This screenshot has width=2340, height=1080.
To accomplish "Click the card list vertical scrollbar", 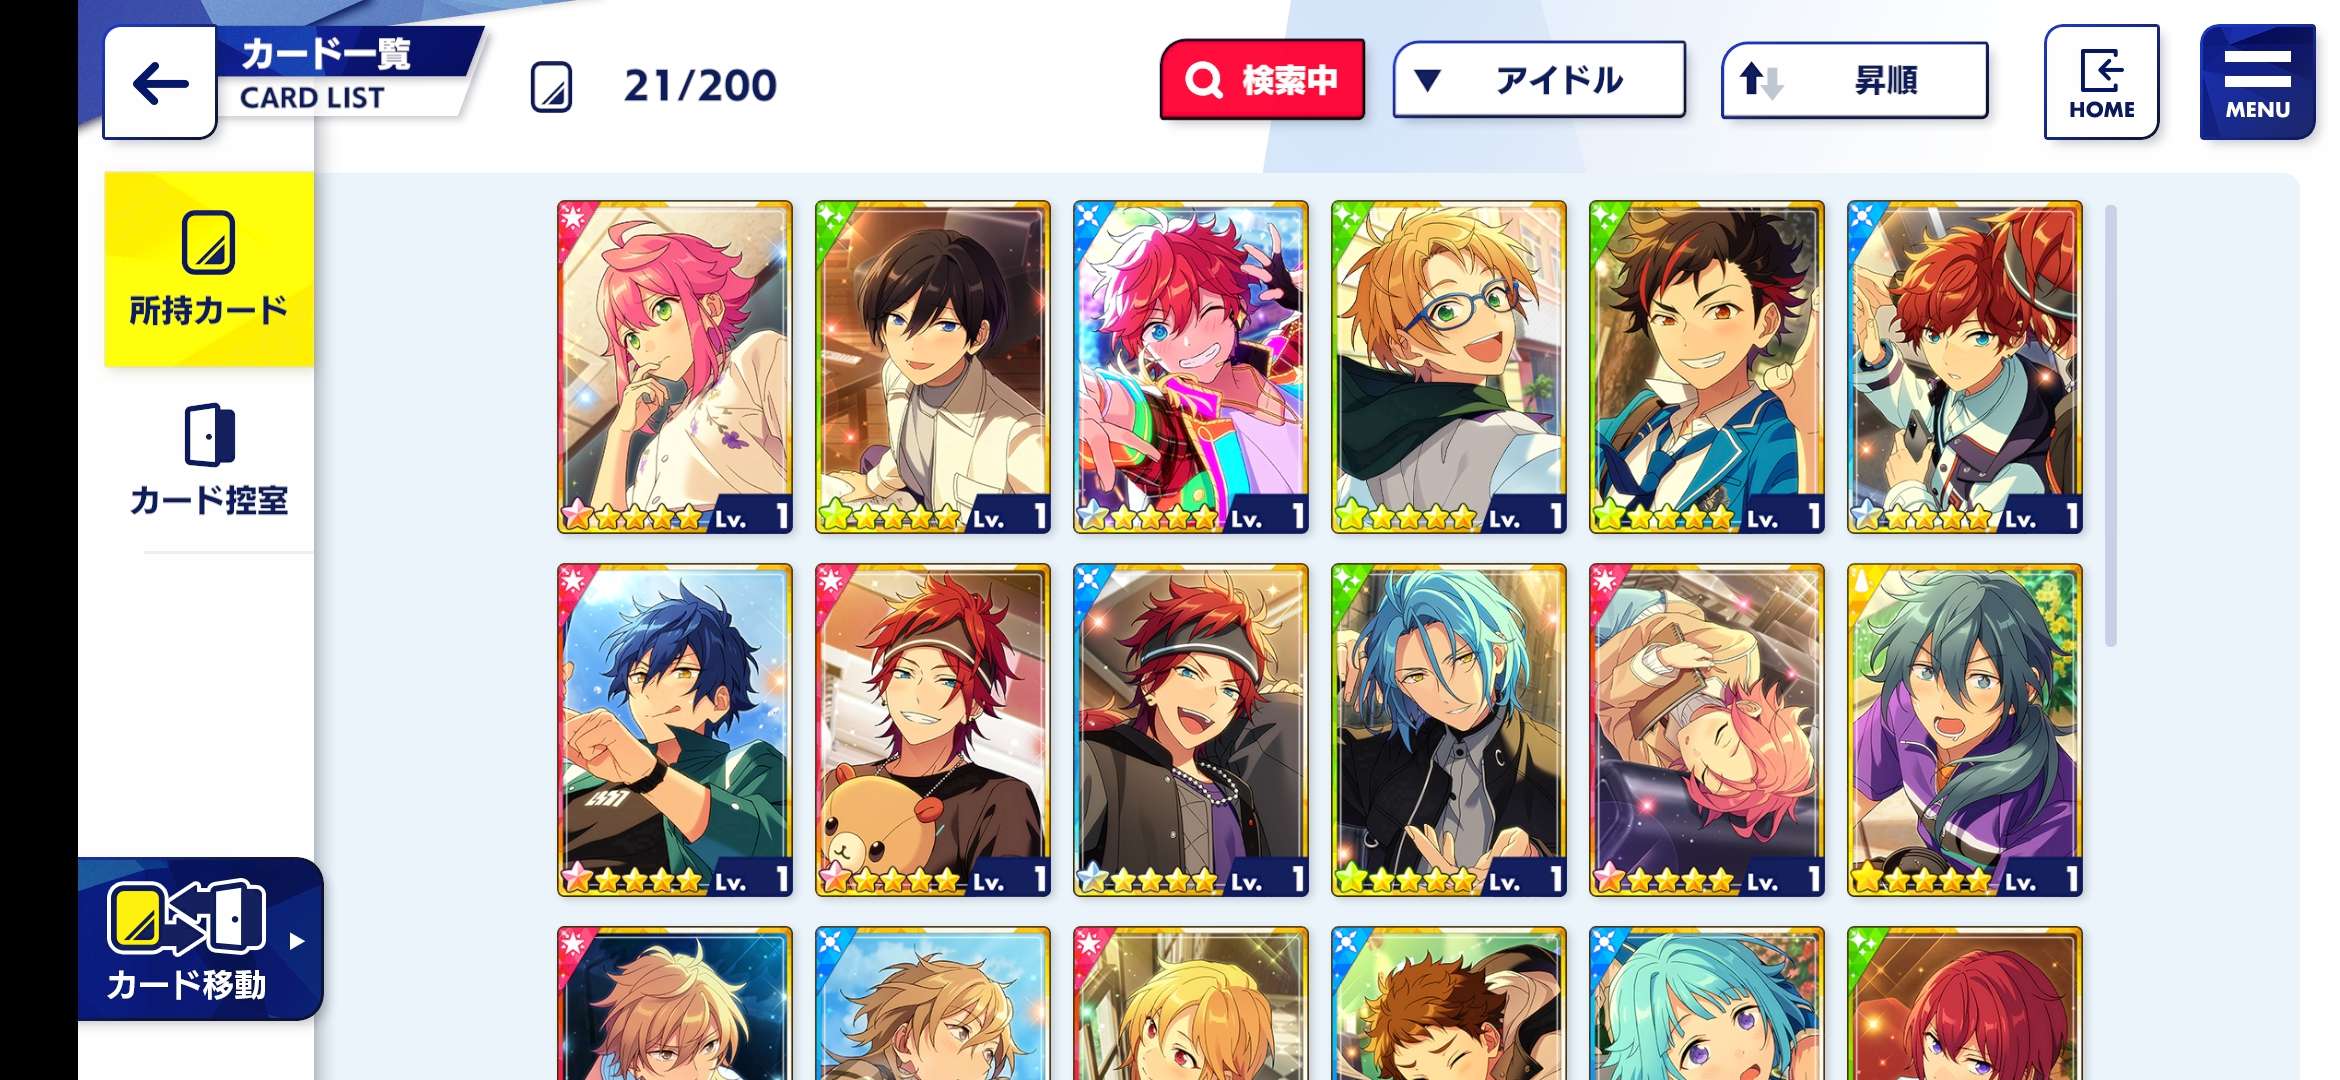I will click(2111, 426).
